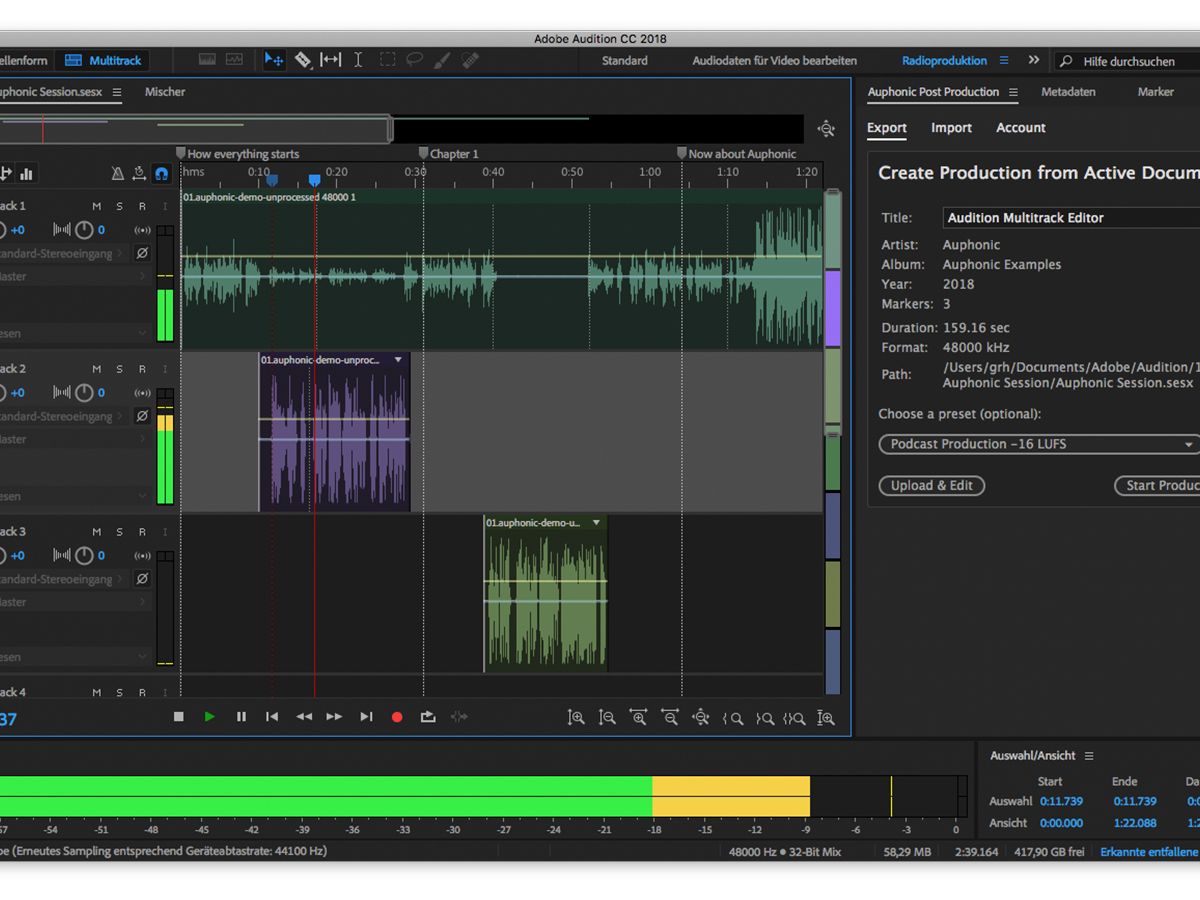
Task: Click the Stop transport button
Action: 179,717
